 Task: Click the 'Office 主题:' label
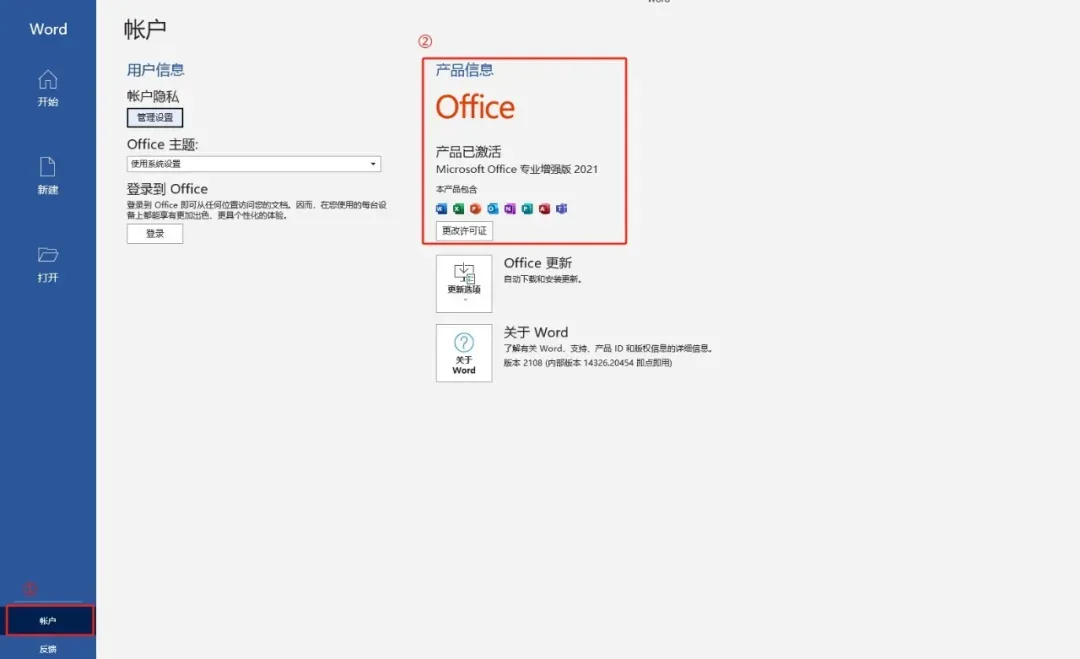click(163, 144)
